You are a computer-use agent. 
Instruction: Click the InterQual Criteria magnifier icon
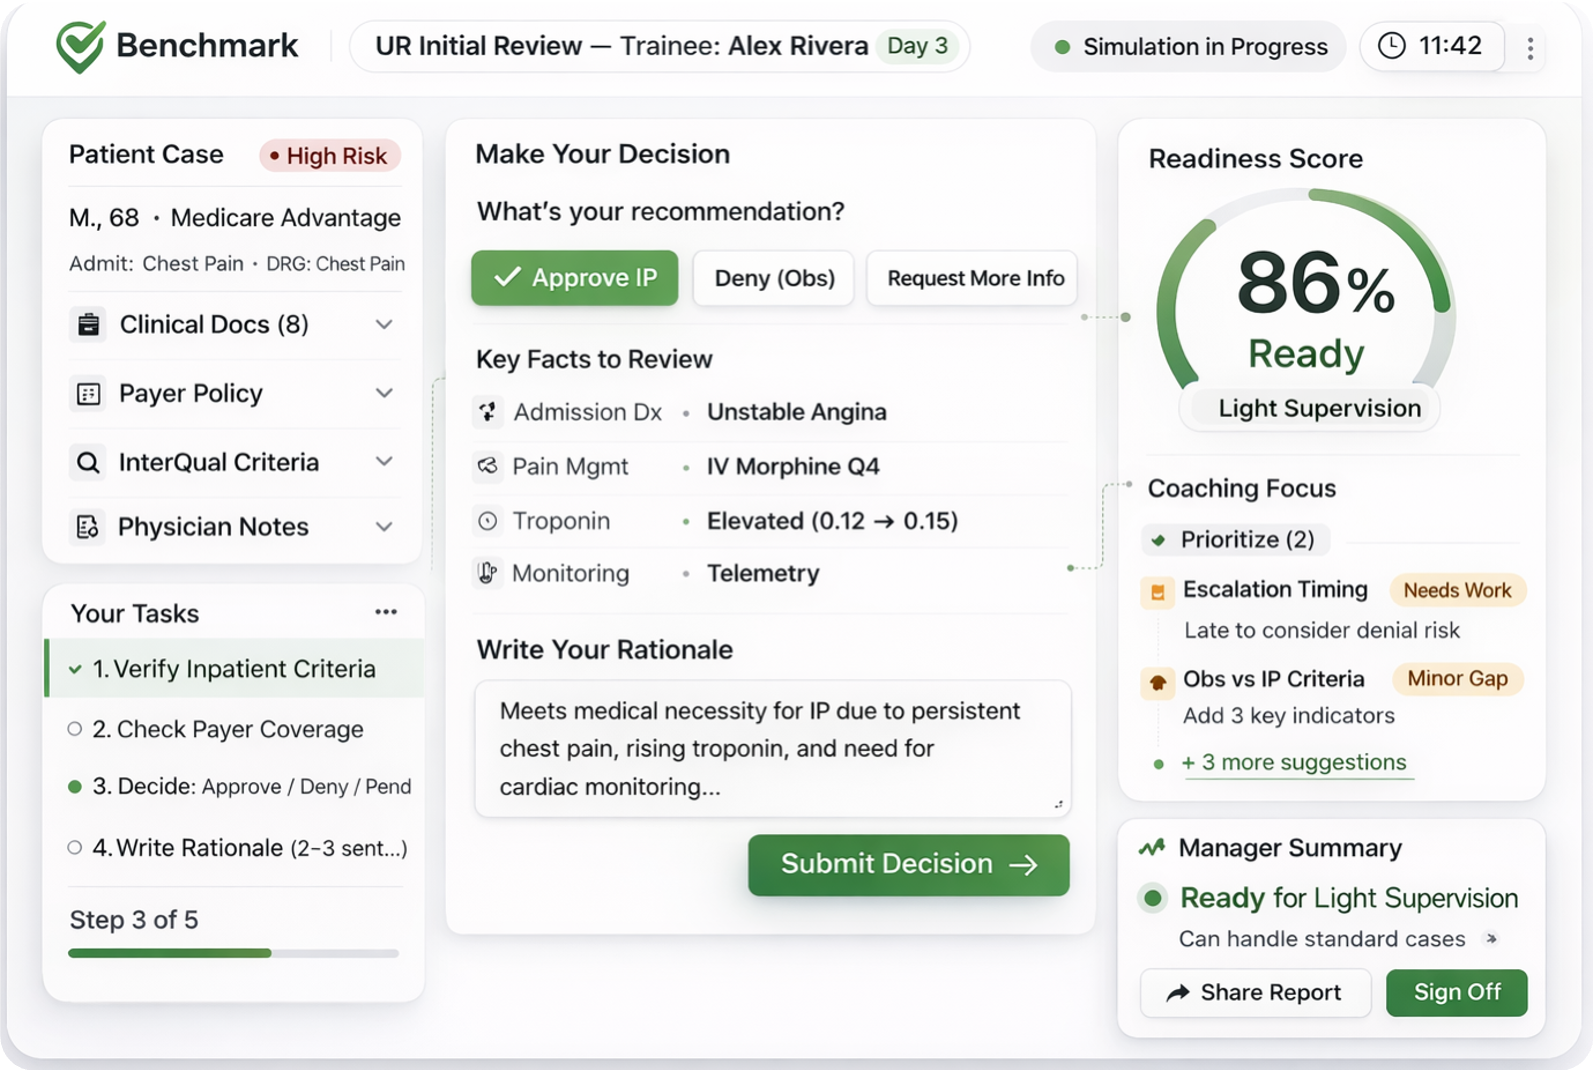coord(89,463)
